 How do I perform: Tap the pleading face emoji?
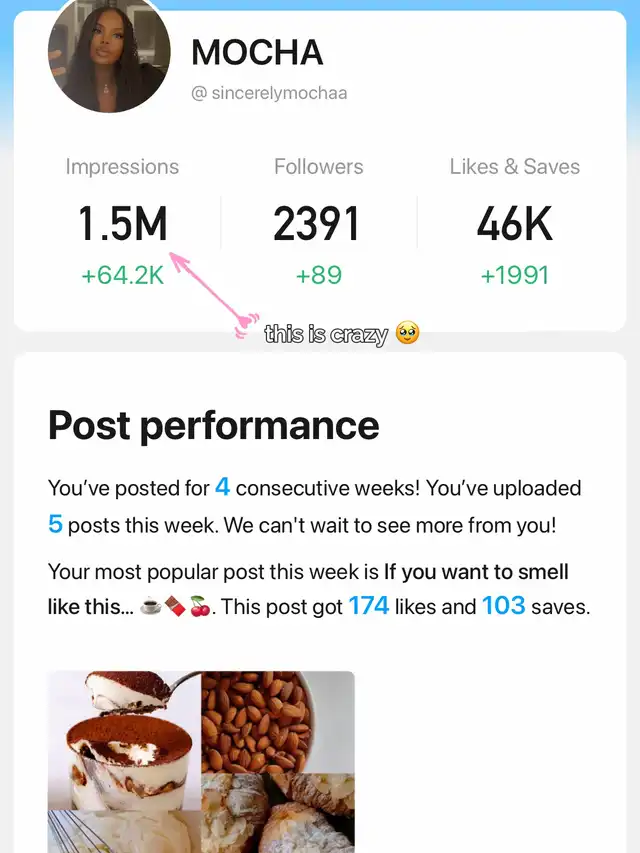coord(407,333)
